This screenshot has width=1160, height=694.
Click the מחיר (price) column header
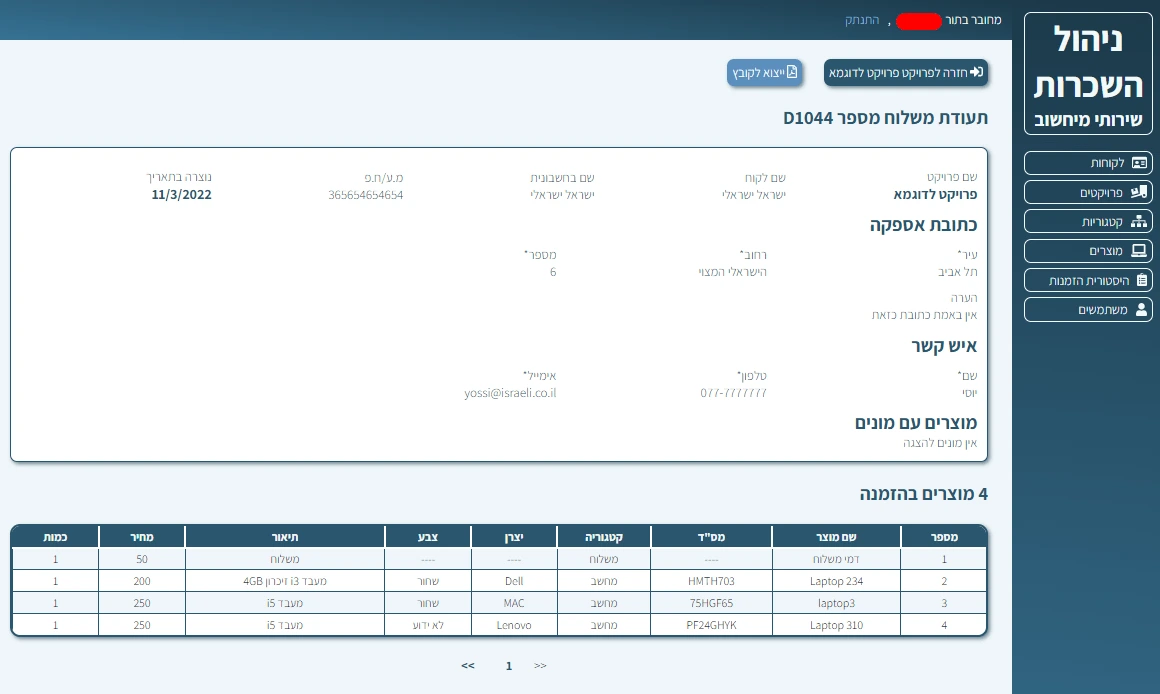142,537
